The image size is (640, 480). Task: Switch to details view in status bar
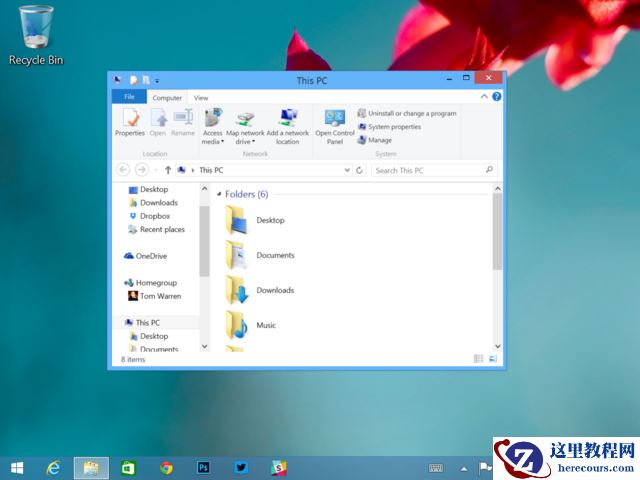click(x=478, y=359)
